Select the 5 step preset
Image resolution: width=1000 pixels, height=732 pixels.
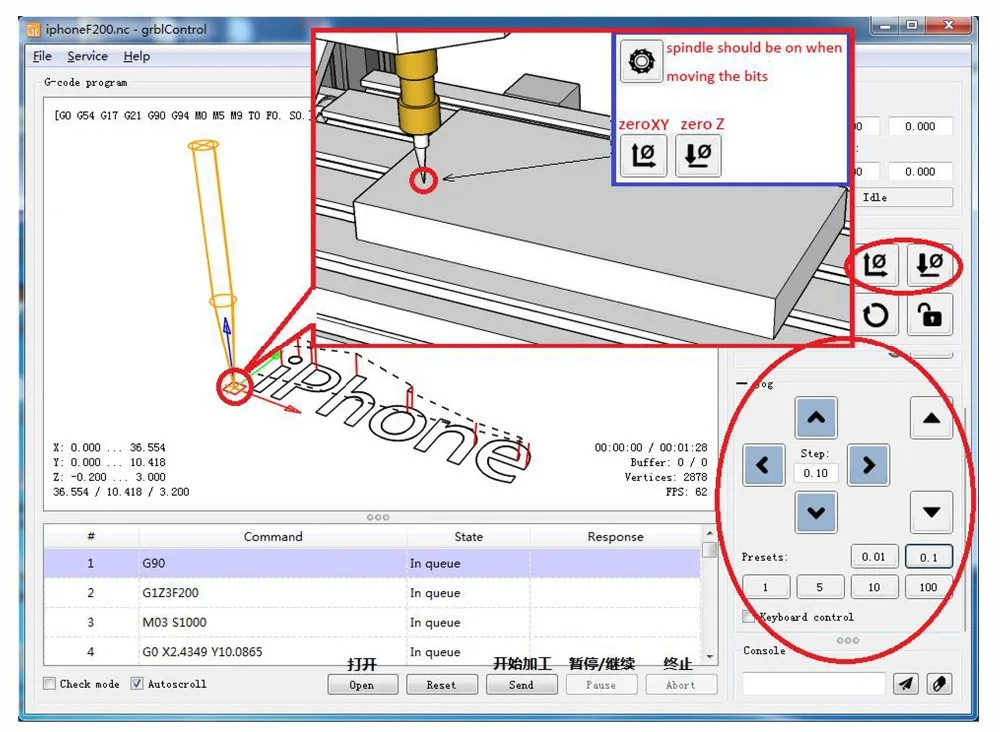(x=820, y=587)
